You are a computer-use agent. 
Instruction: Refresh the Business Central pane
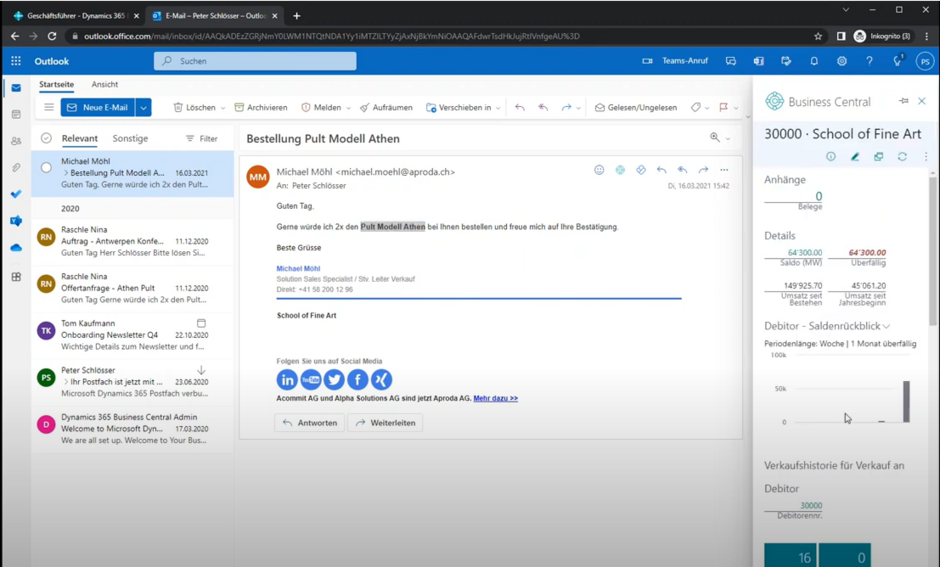click(902, 156)
